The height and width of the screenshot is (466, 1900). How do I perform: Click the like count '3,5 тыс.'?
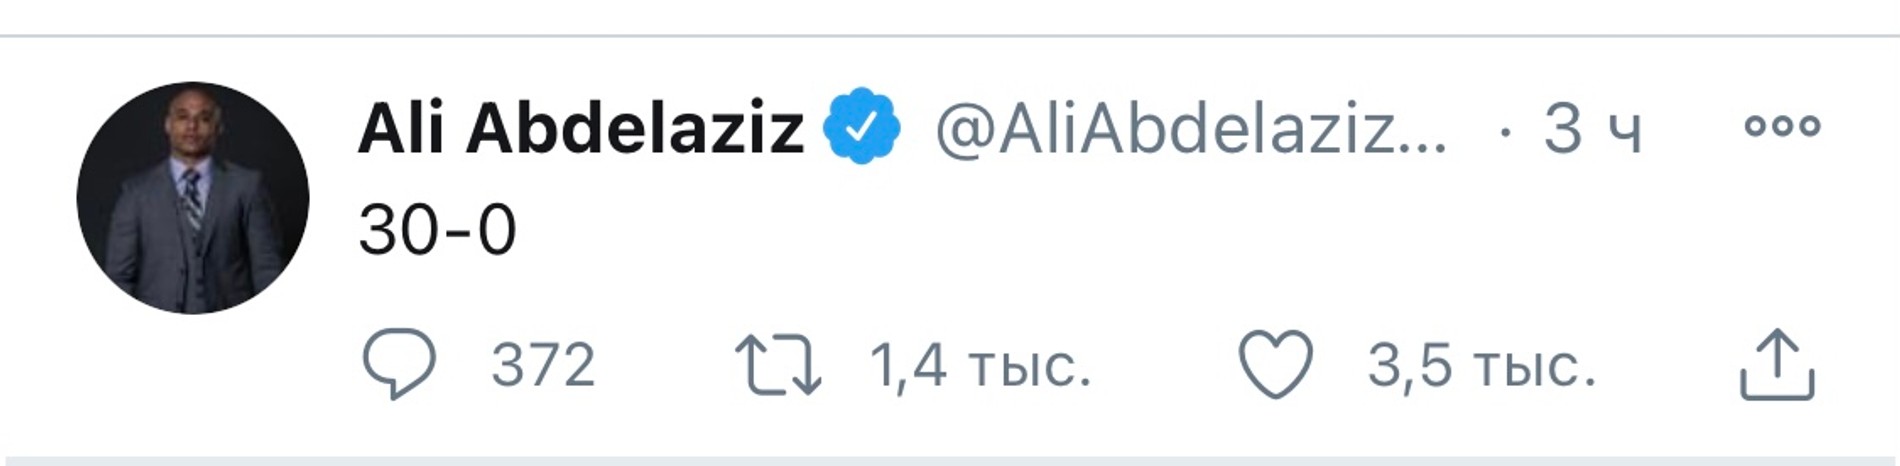tap(1481, 365)
